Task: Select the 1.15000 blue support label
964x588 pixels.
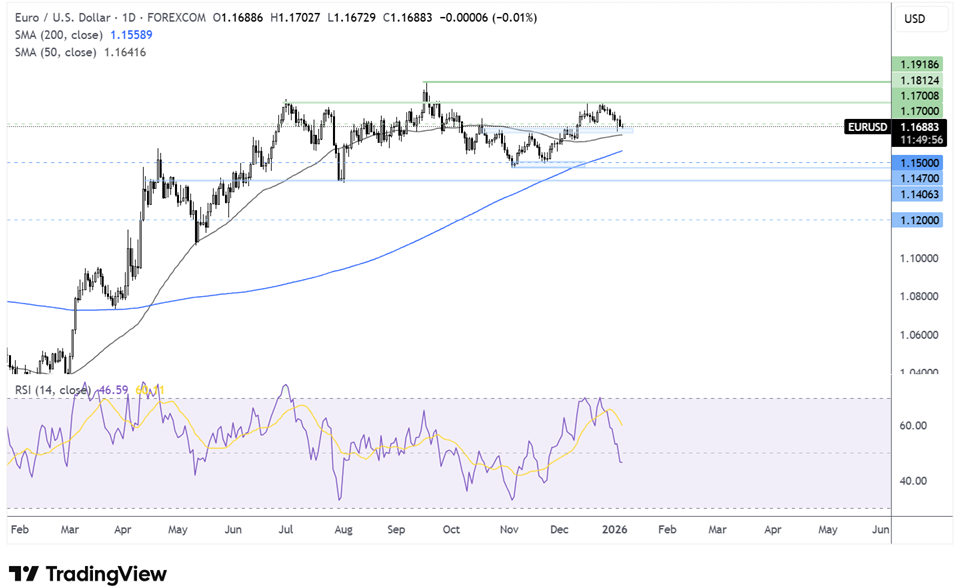Action: 917,163
